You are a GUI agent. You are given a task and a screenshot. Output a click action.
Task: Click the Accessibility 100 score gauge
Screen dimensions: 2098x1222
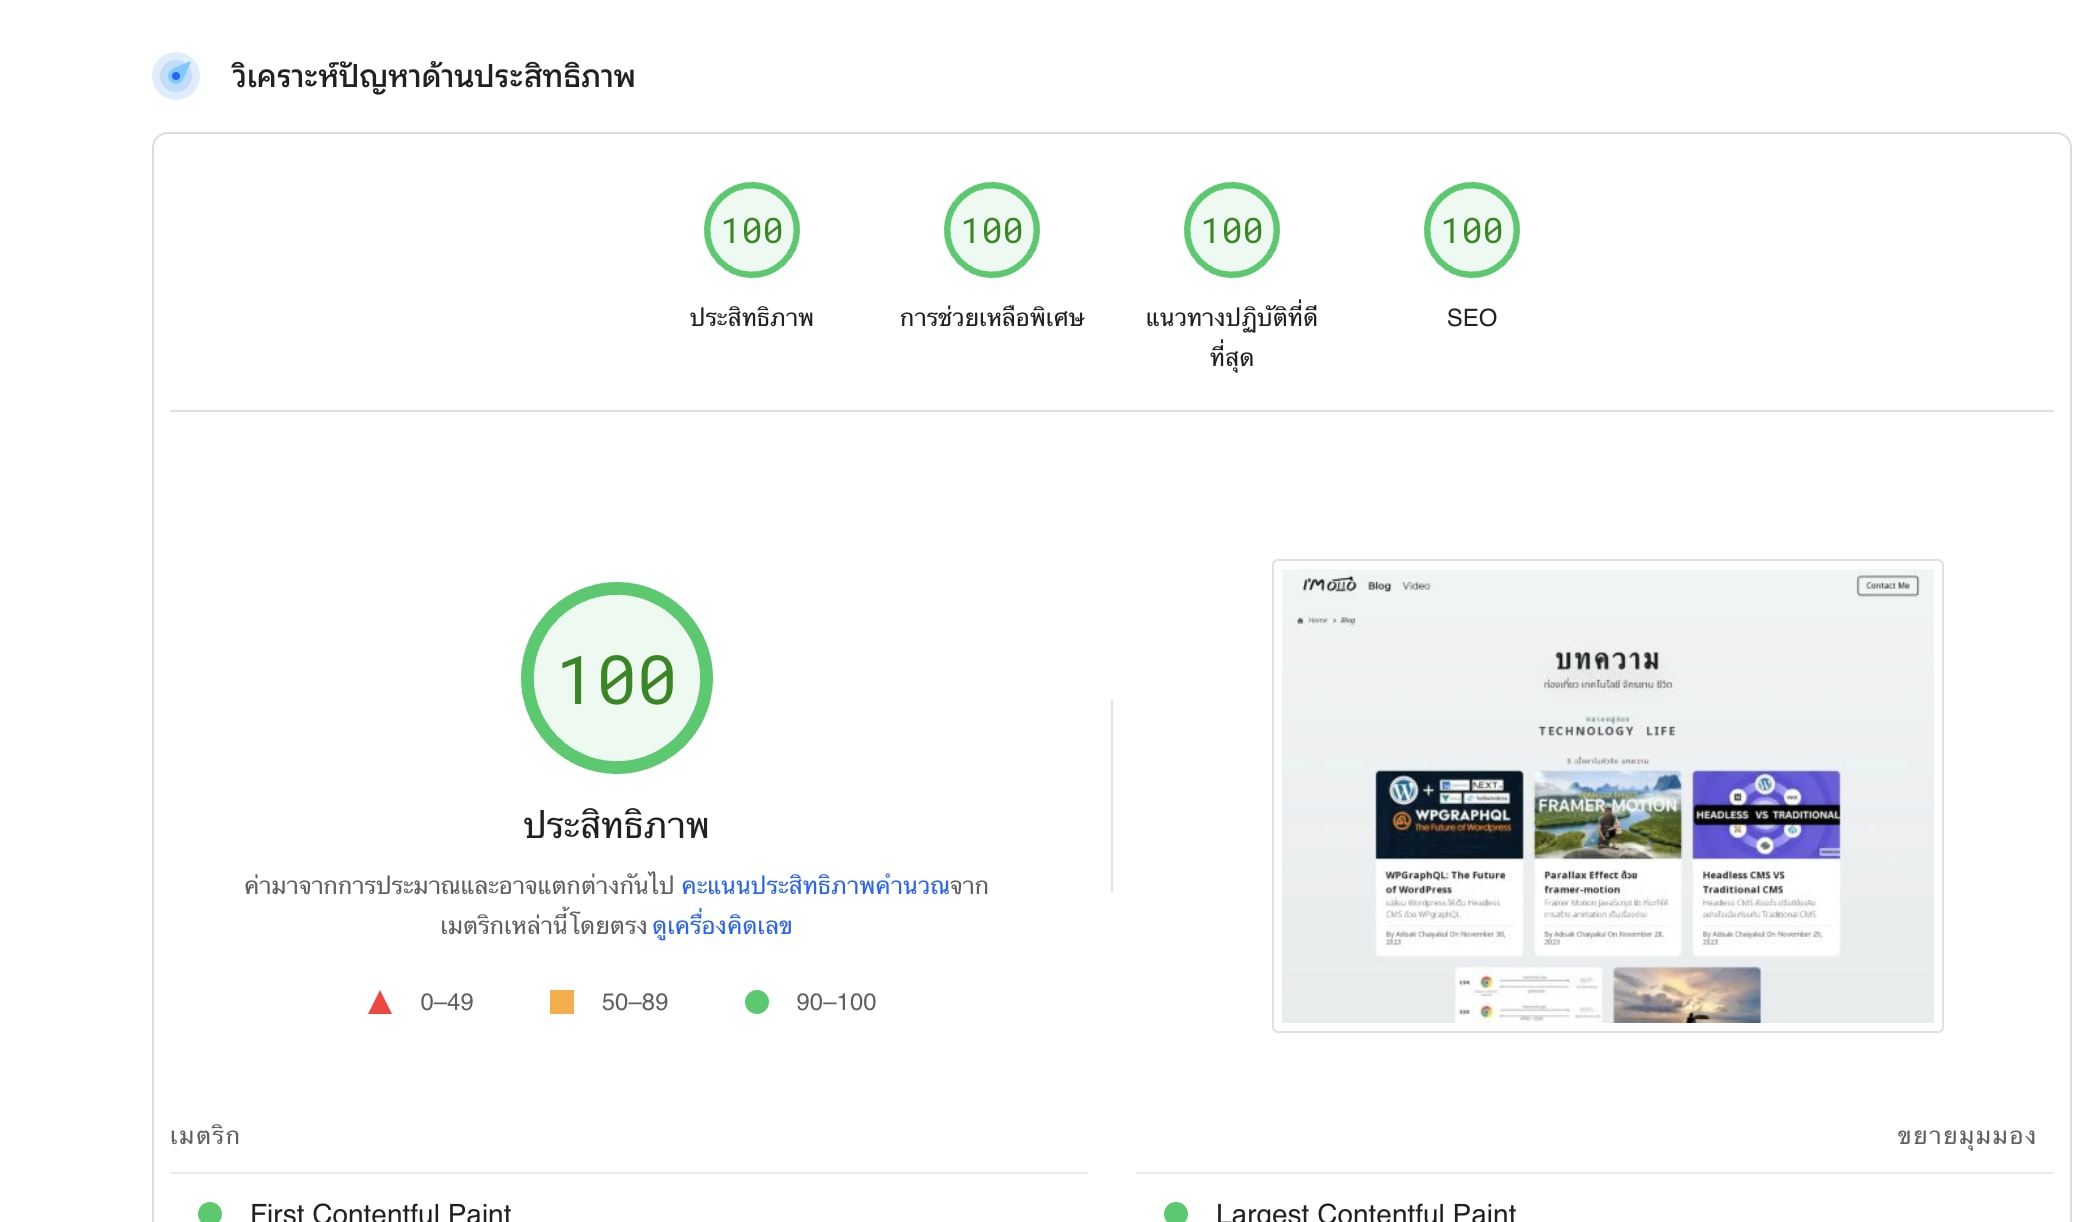(991, 230)
